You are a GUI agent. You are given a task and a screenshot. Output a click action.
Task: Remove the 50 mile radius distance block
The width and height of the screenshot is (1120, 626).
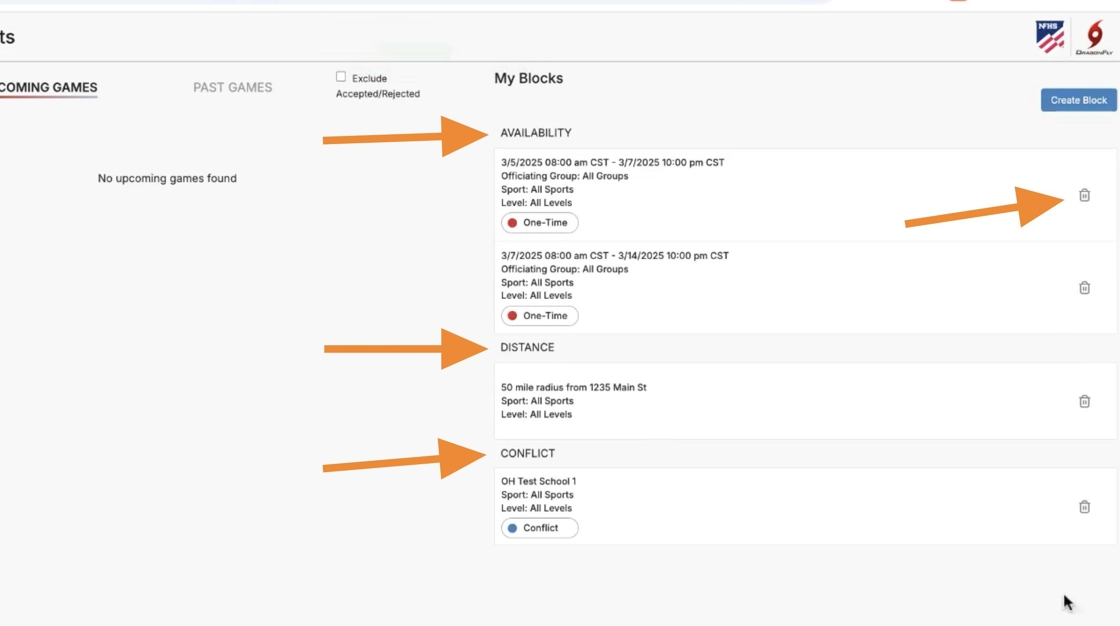pyautogui.click(x=1084, y=401)
